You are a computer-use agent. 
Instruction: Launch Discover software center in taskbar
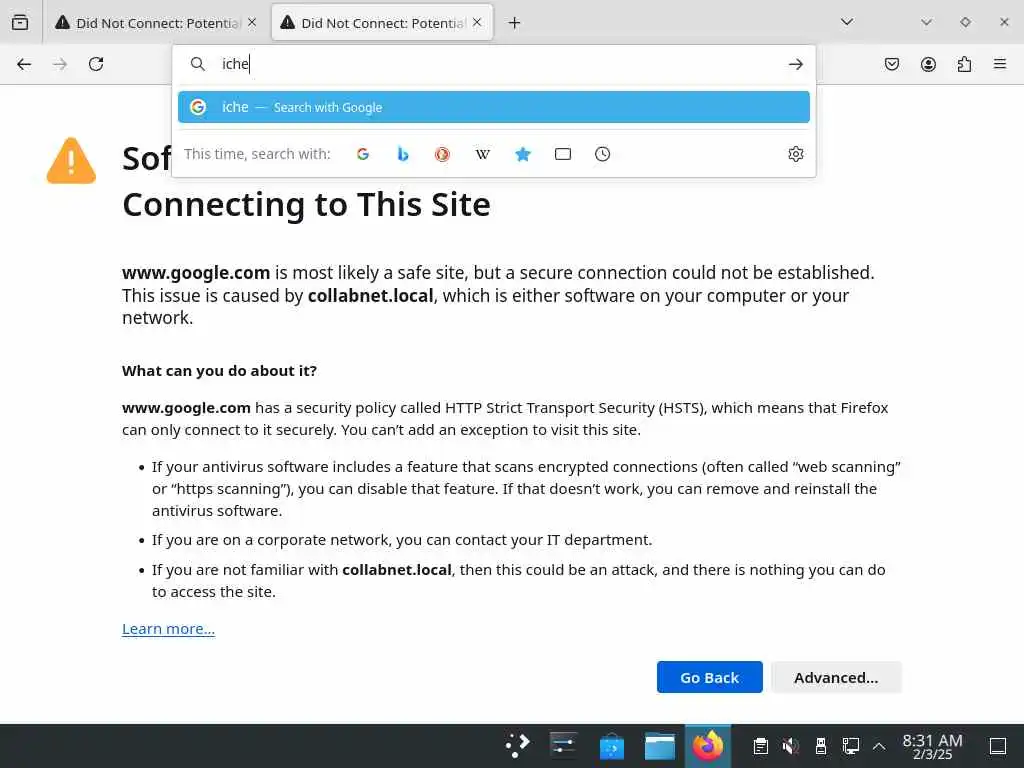click(x=611, y=746)
